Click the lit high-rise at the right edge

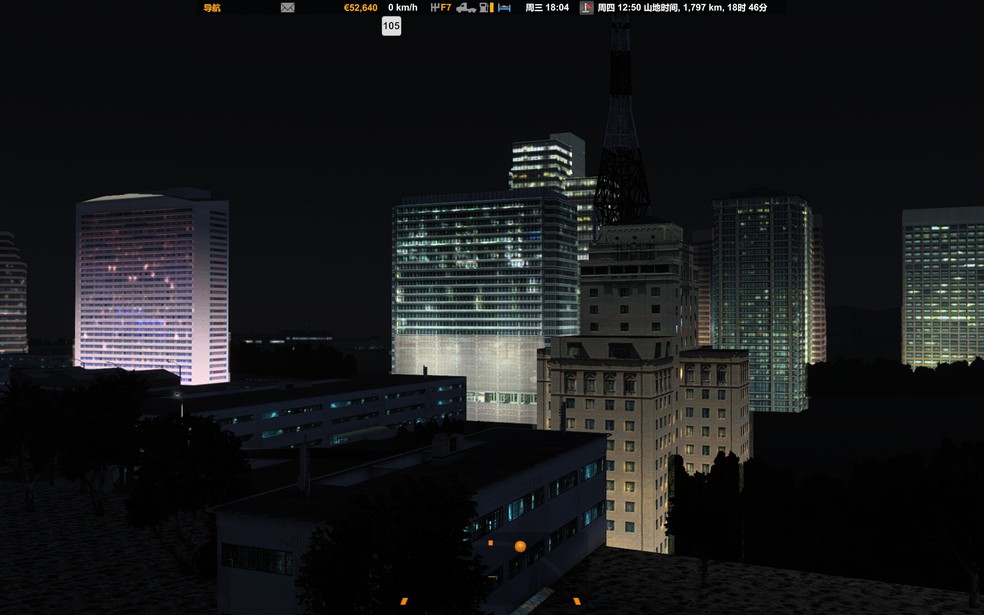click(943, 287)
